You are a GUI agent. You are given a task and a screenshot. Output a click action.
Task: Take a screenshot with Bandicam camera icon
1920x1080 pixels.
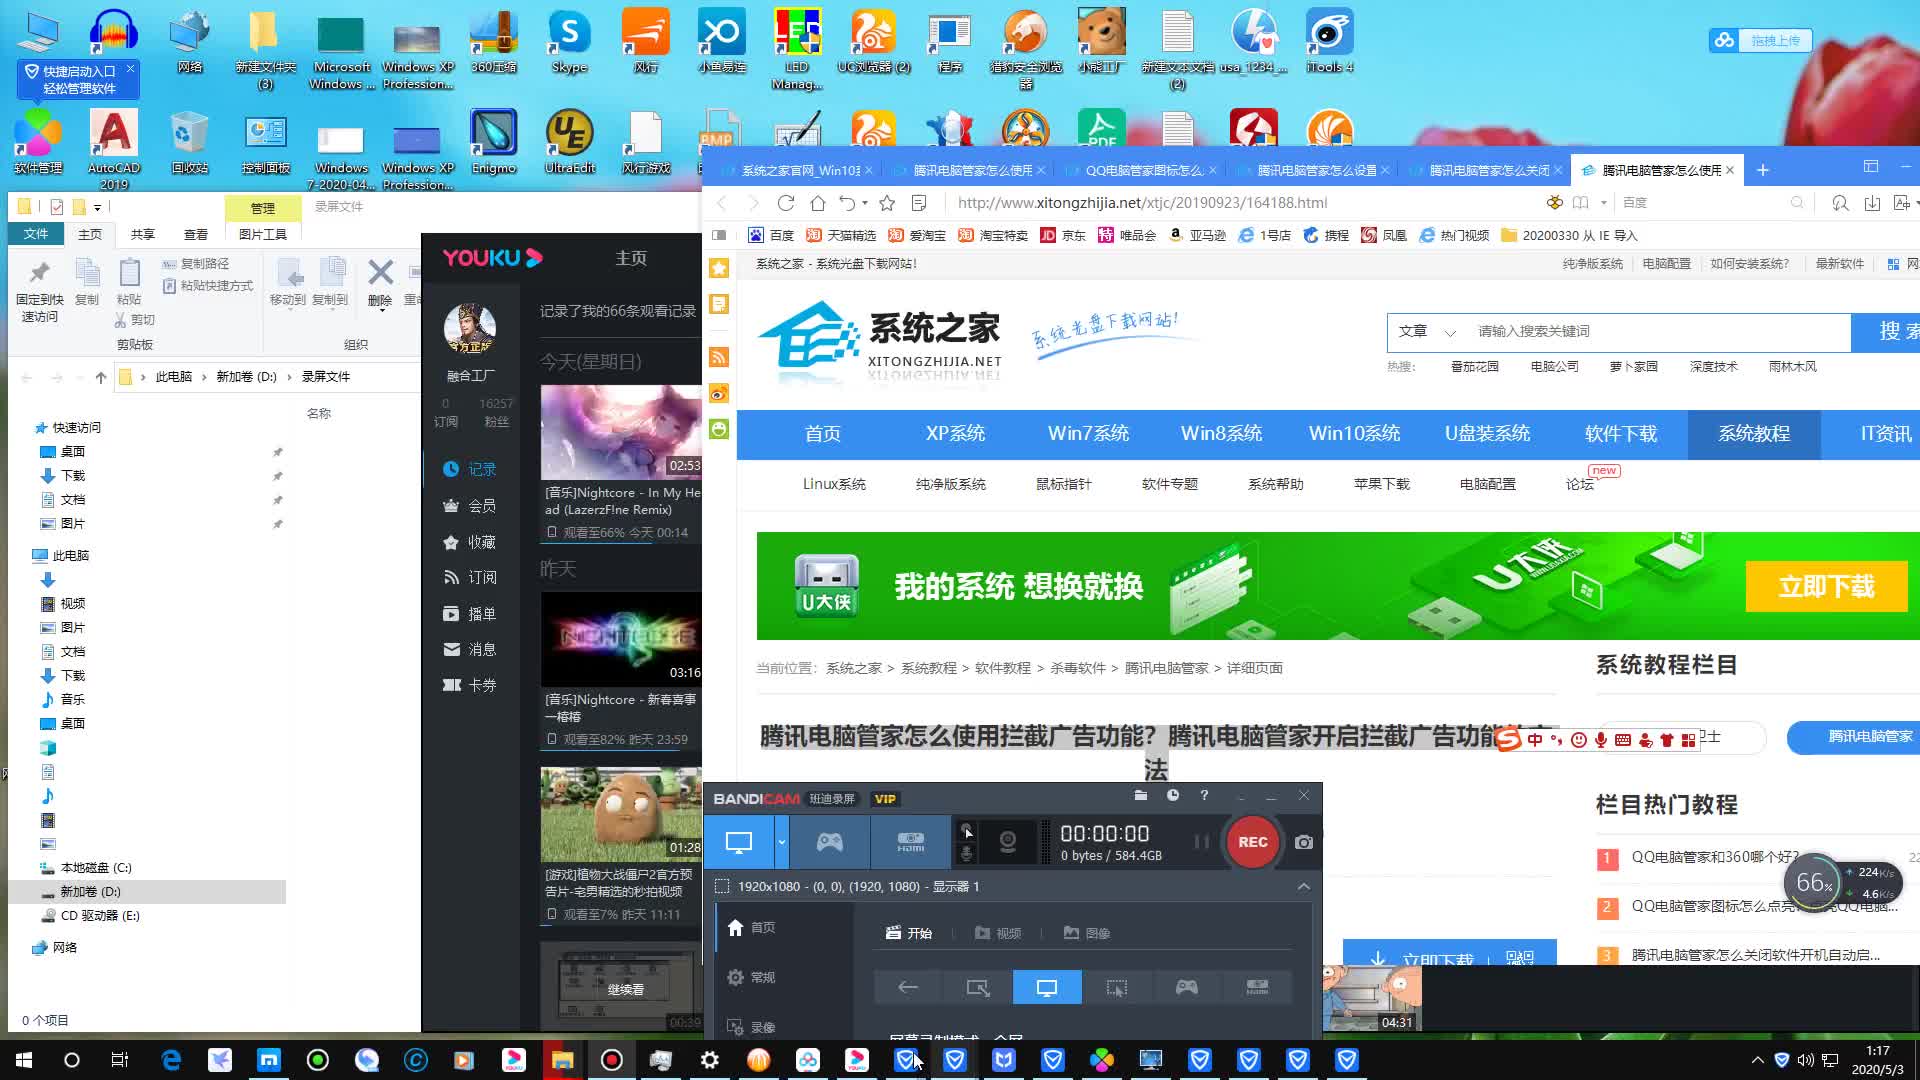(1303, 842)
